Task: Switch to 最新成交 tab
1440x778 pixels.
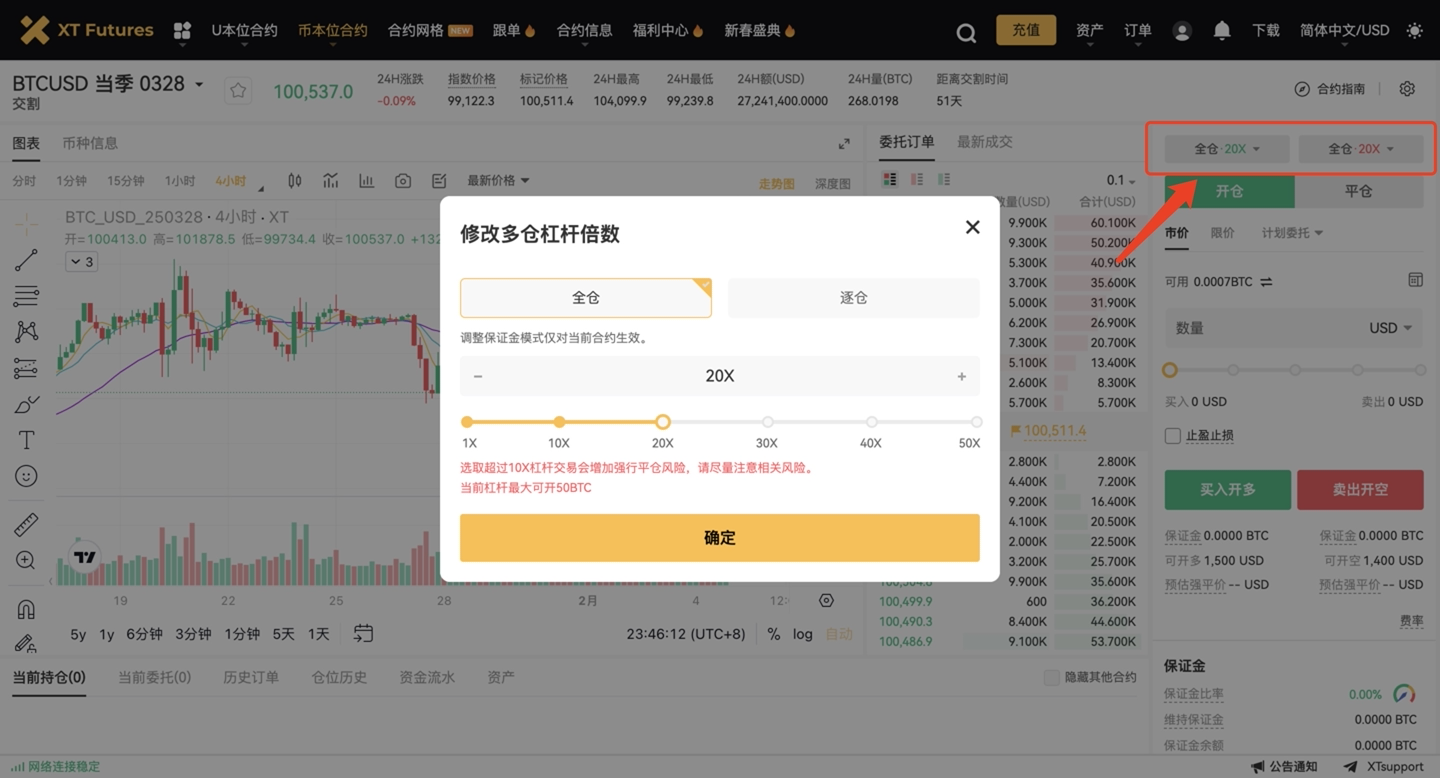Action: point(984,142)
